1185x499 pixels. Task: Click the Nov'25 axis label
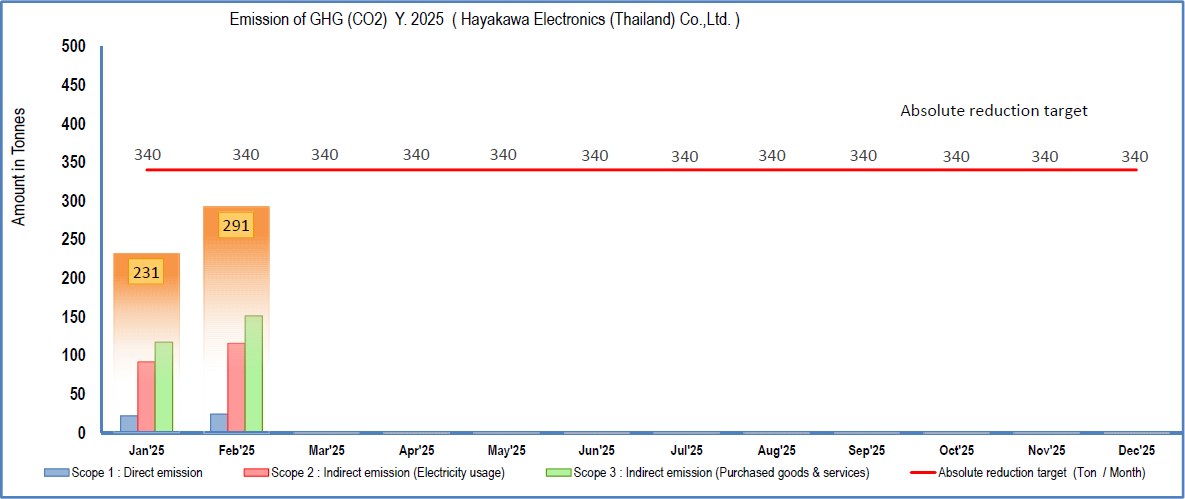[x=1047, y=451]
